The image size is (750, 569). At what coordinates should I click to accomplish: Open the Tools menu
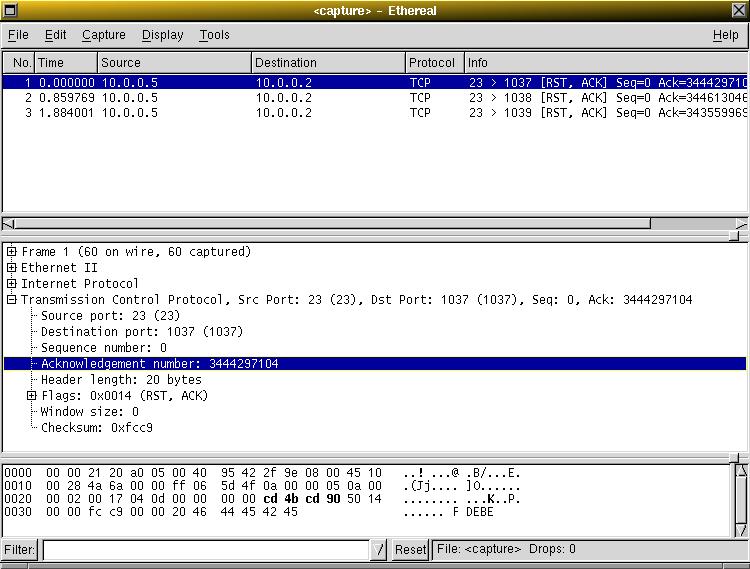214,35
